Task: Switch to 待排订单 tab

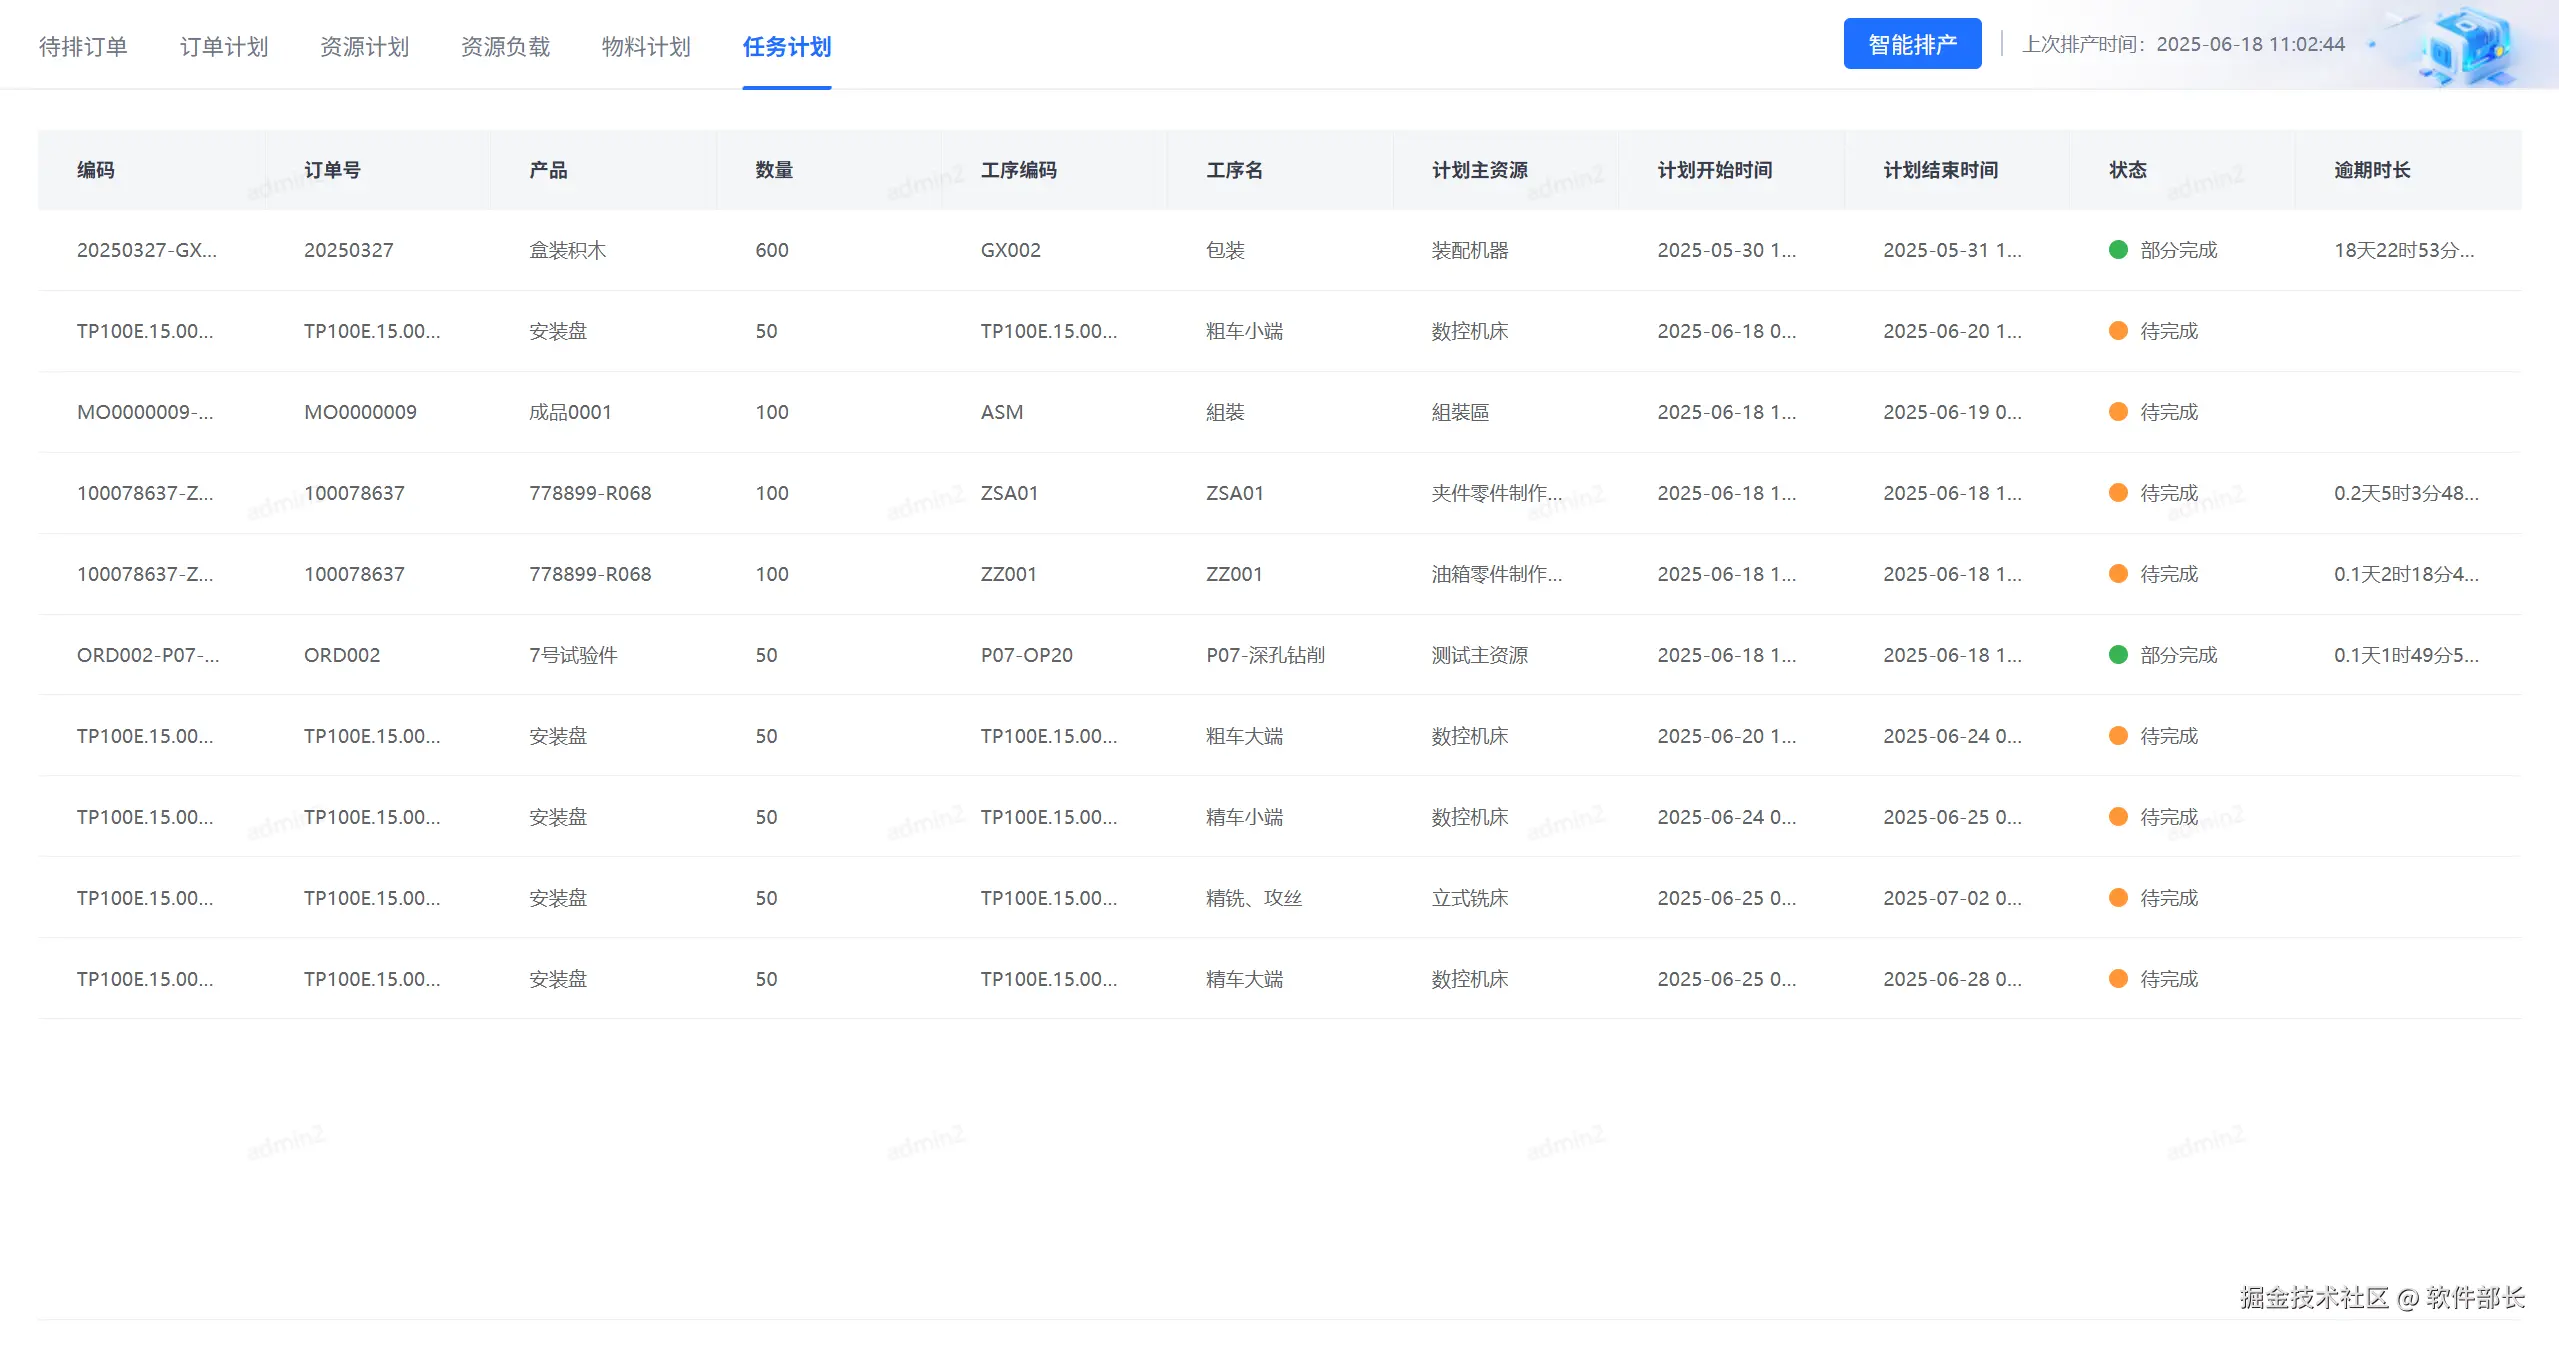Action: (x=83, y=47)
